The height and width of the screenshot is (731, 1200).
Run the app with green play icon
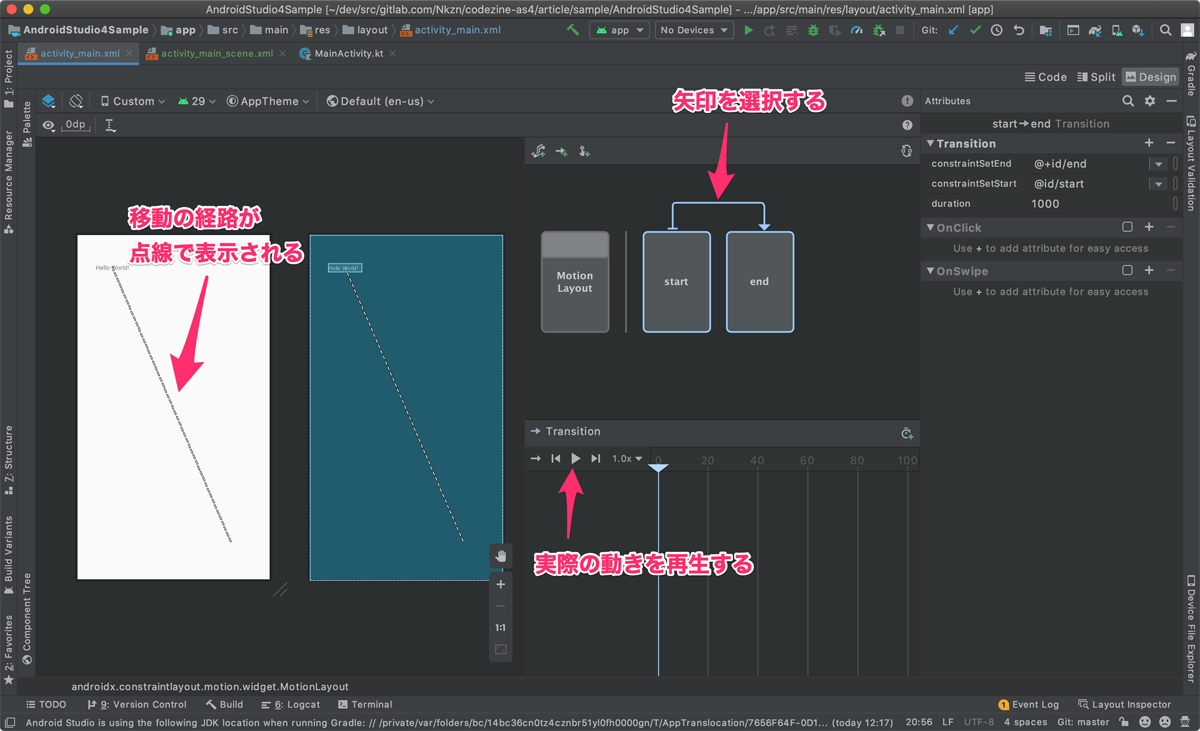coord(748,30)
